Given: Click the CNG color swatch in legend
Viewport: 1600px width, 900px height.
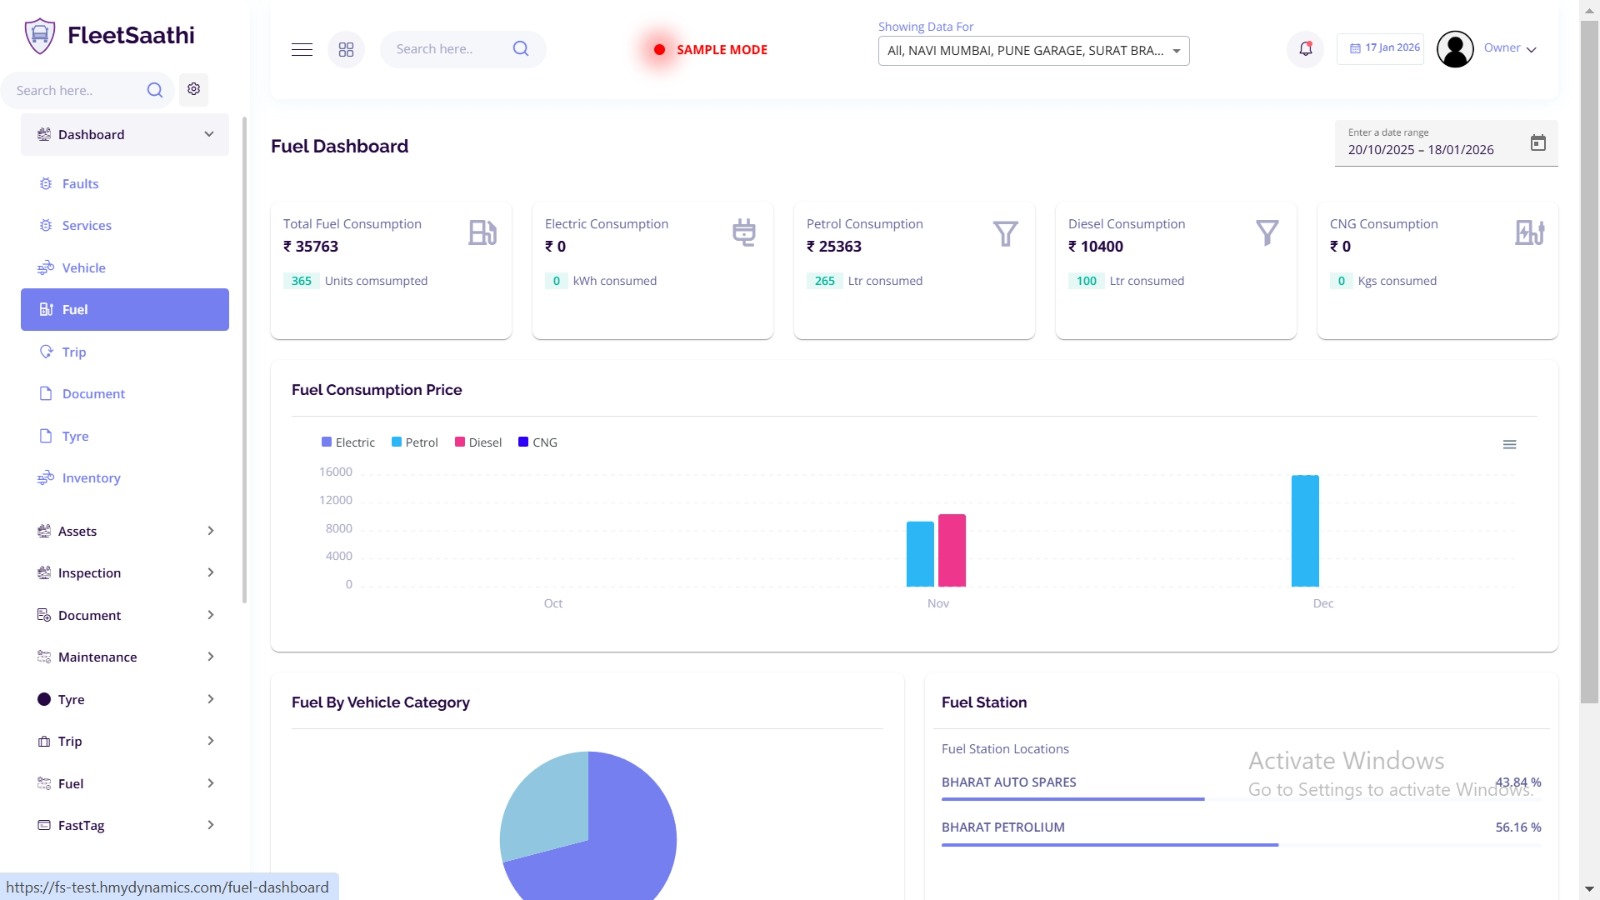Looking at the screenshot, I should pos(523,442).
